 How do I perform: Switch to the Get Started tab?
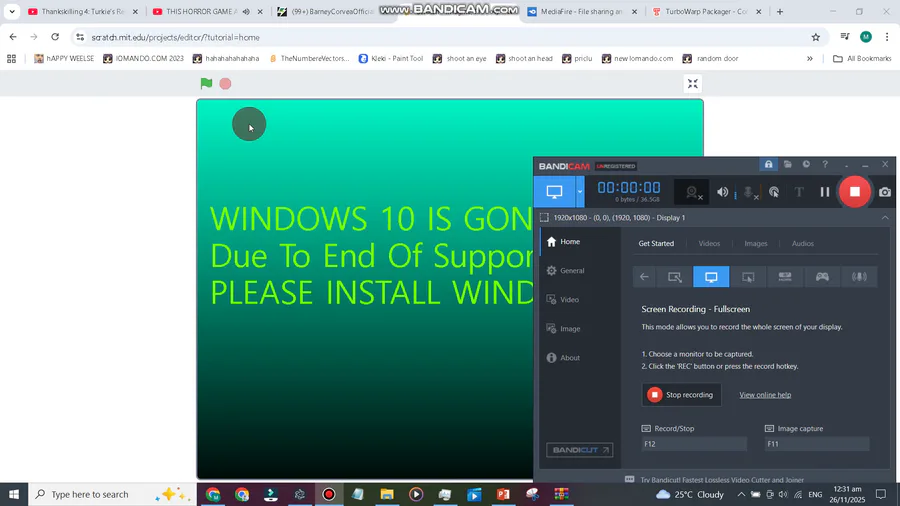656,243
